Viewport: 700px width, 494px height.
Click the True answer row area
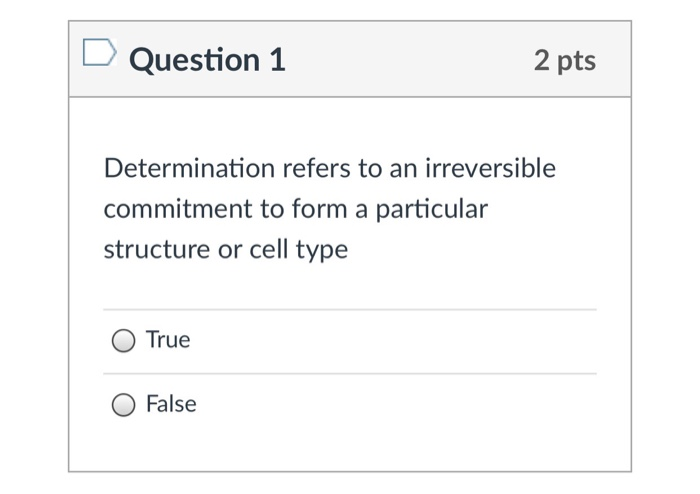(350, 341)
